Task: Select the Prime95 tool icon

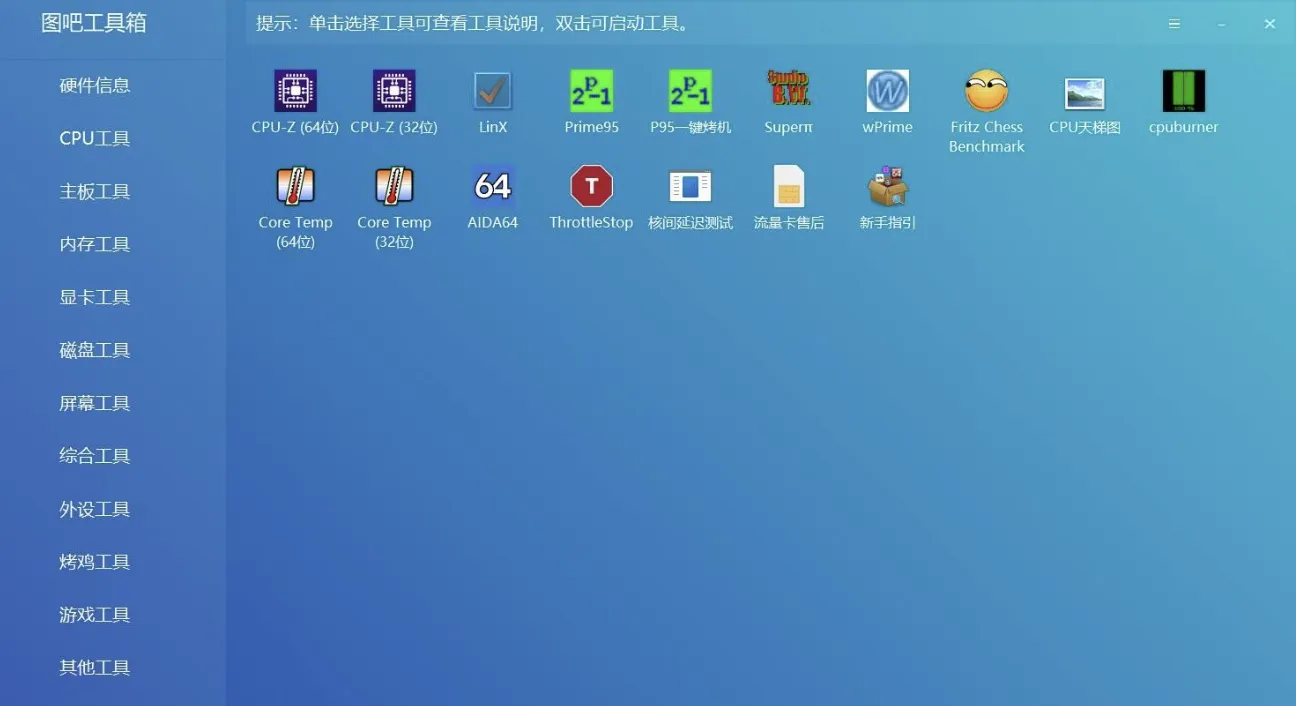Action: pos(591,91)
